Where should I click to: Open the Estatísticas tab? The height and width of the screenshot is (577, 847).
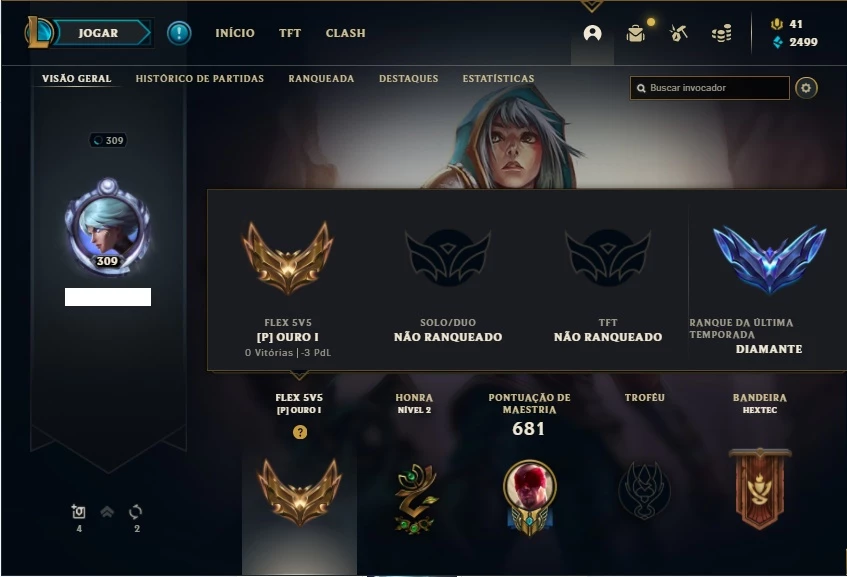click(499, 79)
